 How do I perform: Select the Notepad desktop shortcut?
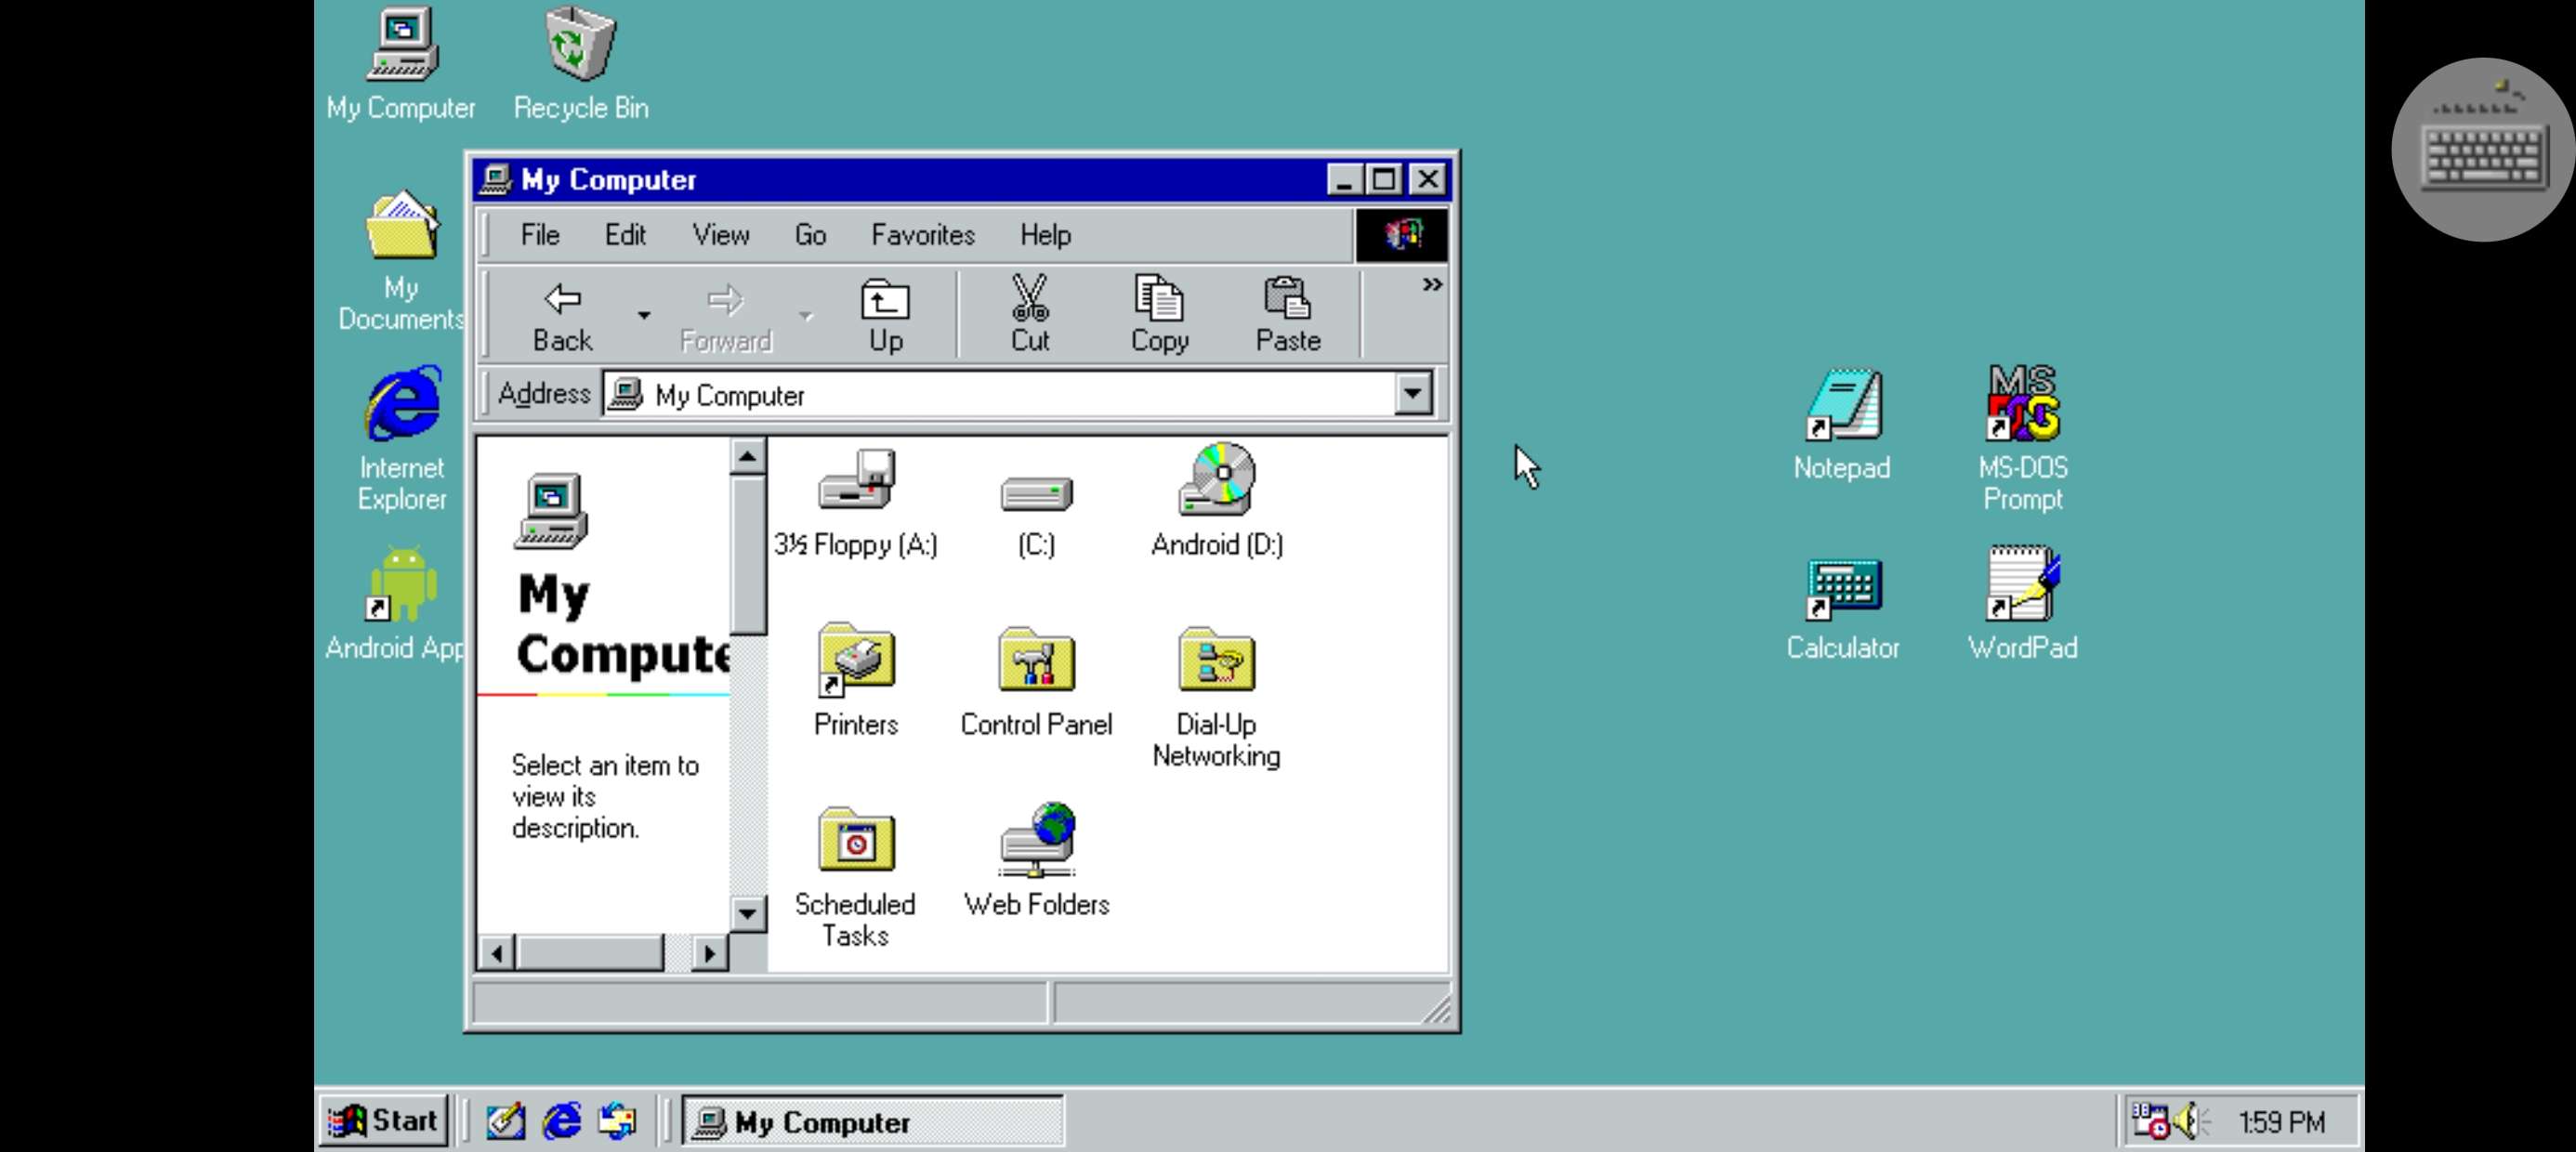coord(1842,424)
